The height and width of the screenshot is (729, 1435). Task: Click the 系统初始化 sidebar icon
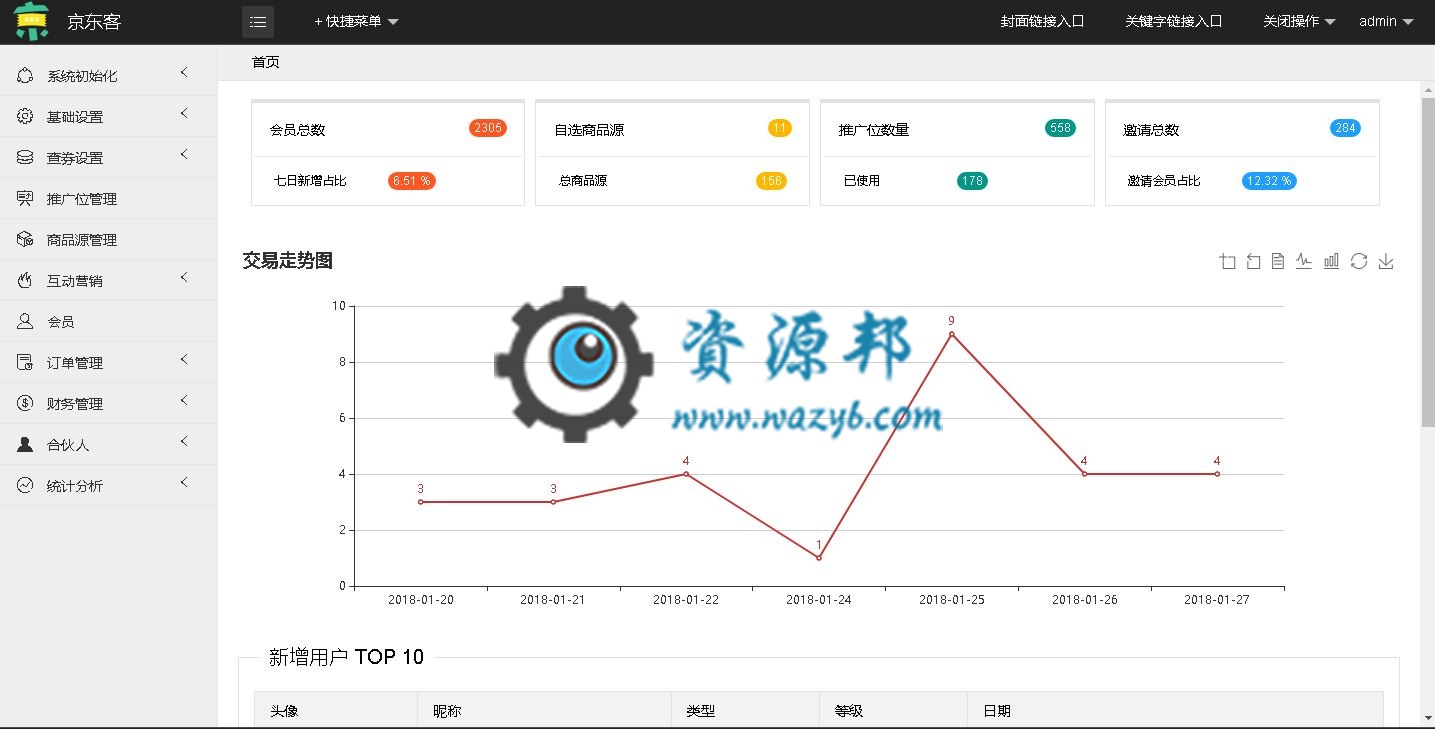[25, 76]
